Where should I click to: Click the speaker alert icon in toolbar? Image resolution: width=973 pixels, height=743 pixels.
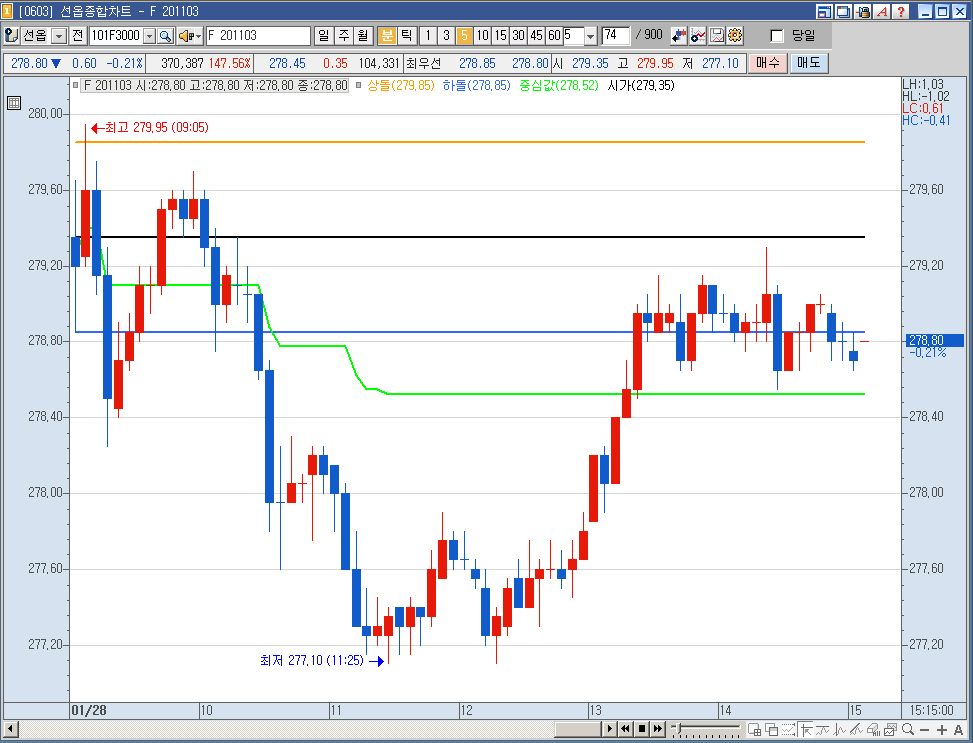[186, 36]
